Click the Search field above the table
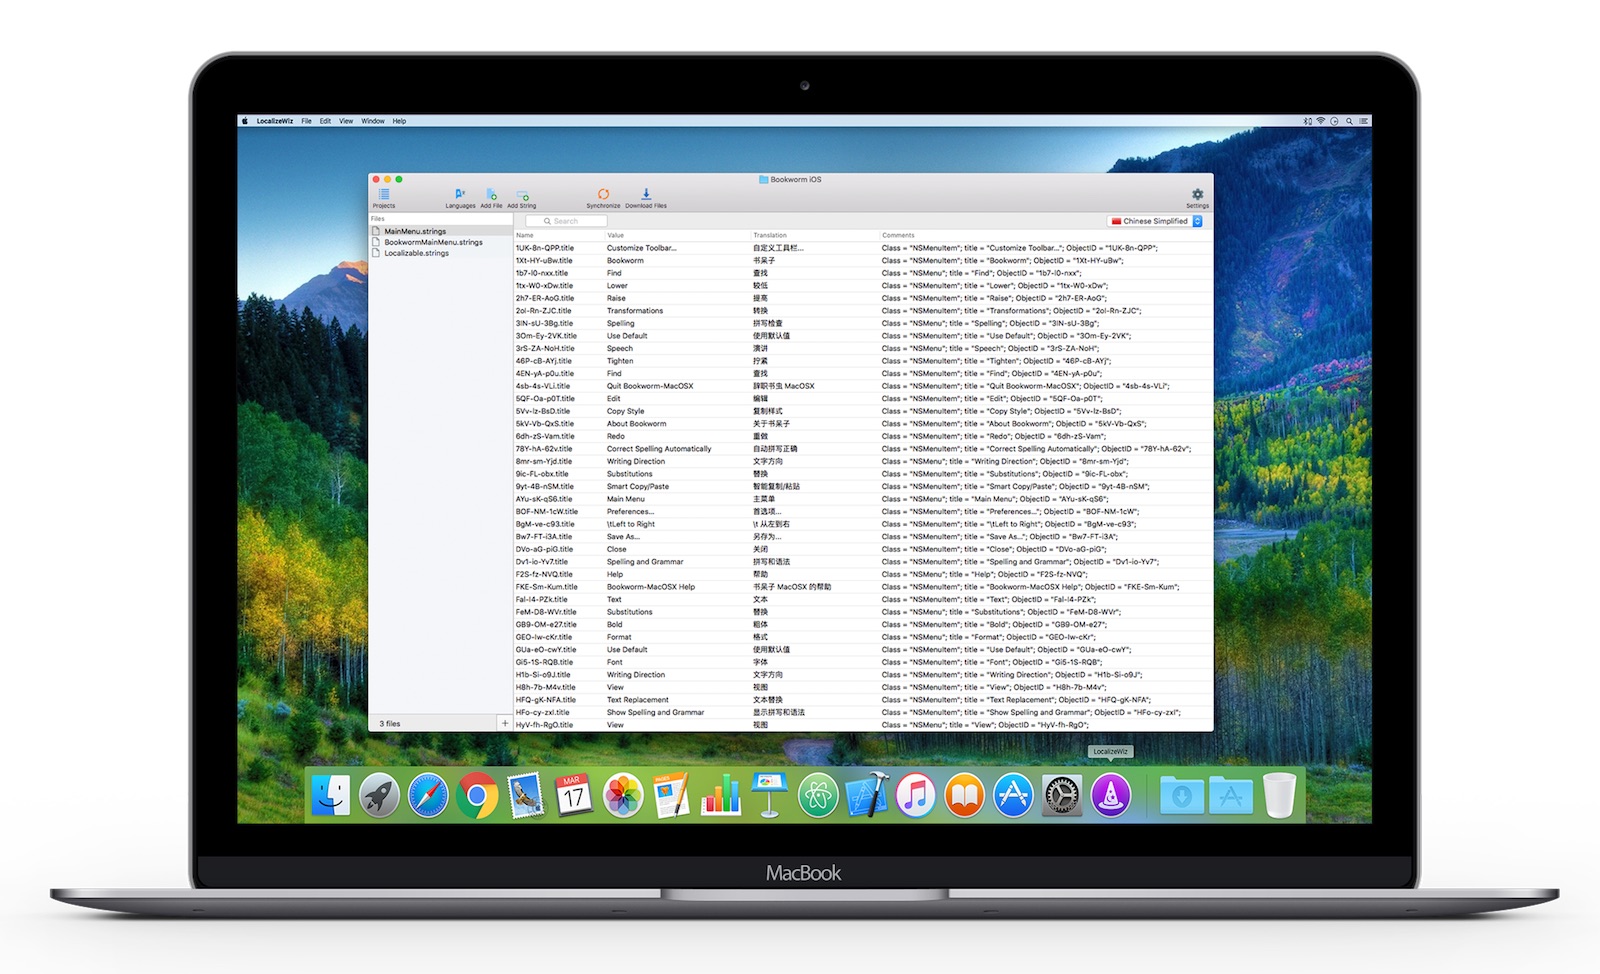The width and height of the screenshot is (1600, 974). (566, 221)
